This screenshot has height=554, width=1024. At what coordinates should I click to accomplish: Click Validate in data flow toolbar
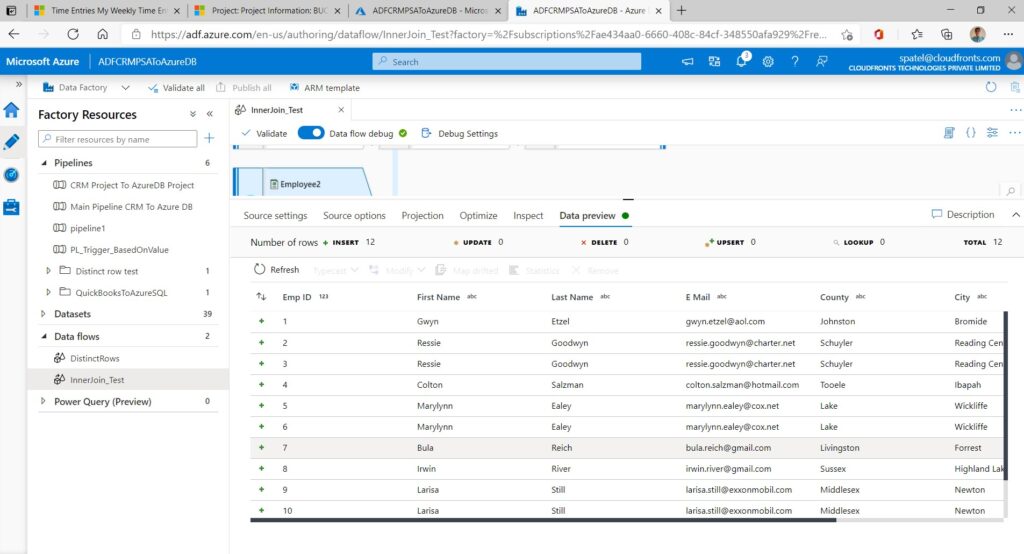(264, 133)
